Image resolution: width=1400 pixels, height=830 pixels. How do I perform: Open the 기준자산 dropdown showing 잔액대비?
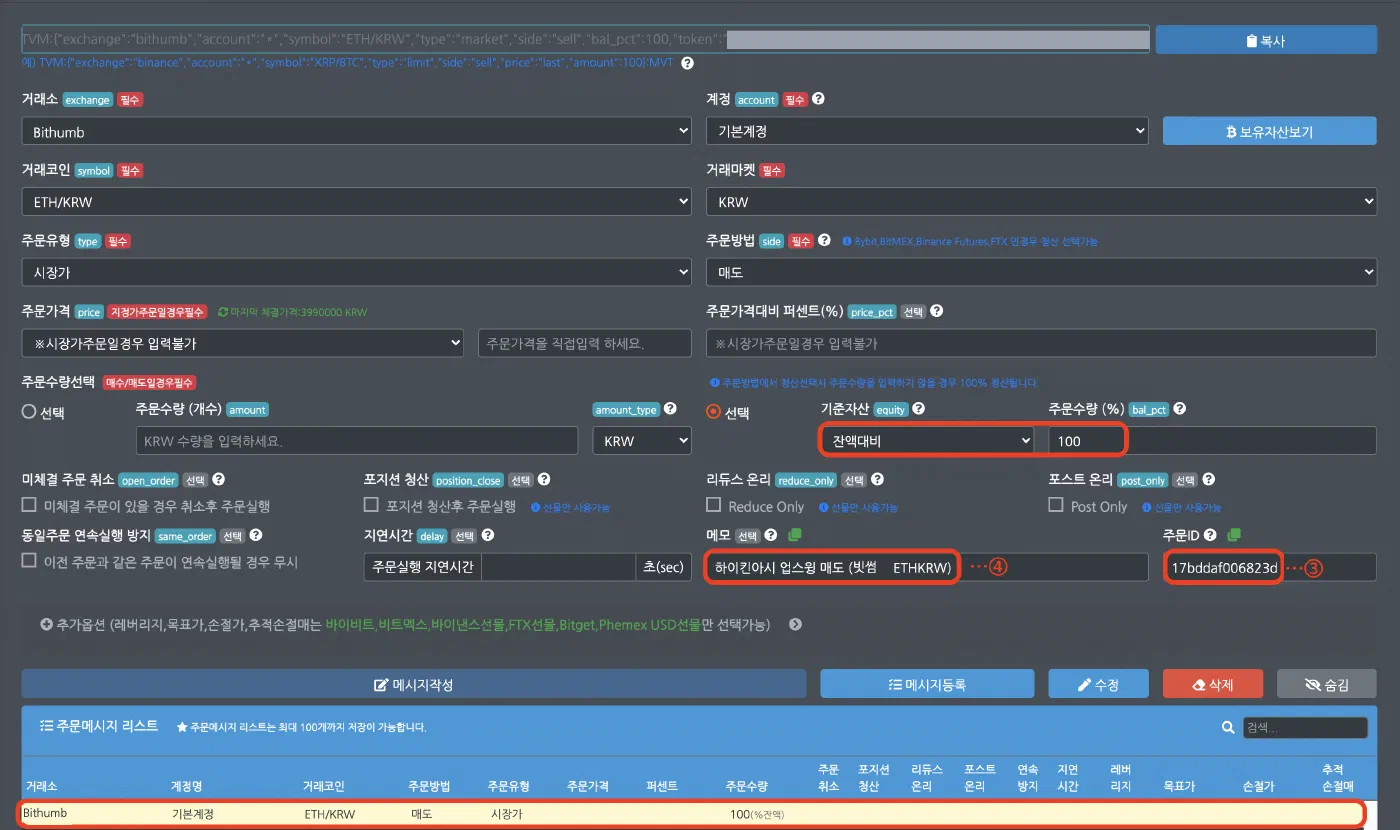coord(927,440)
